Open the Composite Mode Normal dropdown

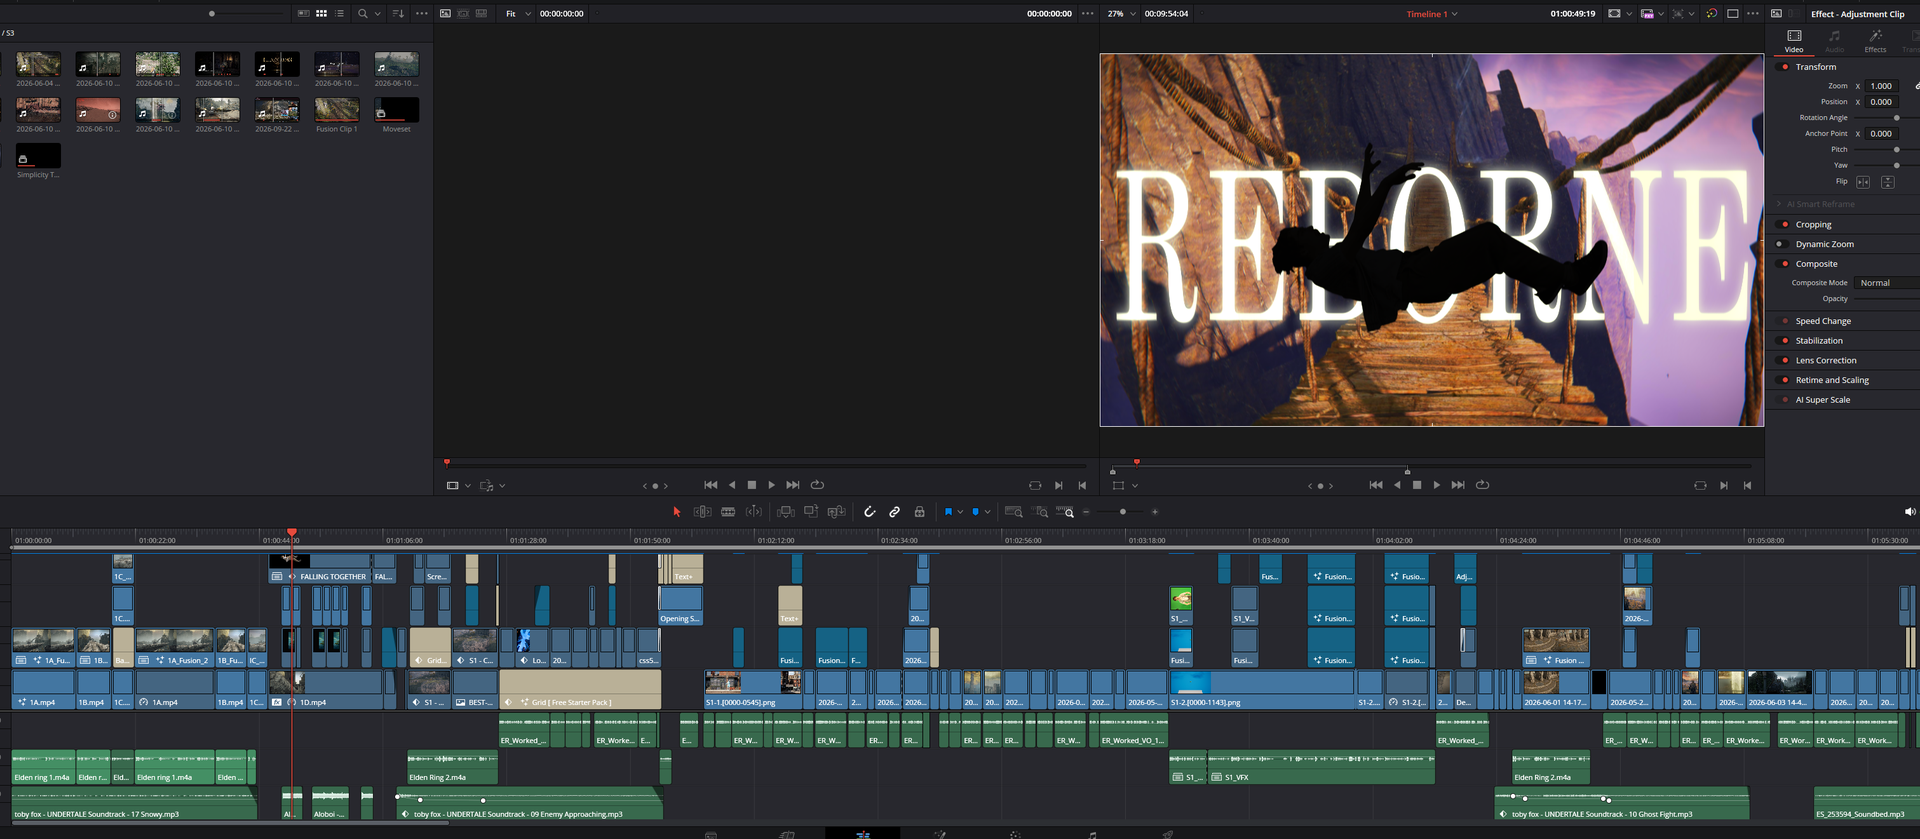pyautogui.click(x=1887, y=283)
